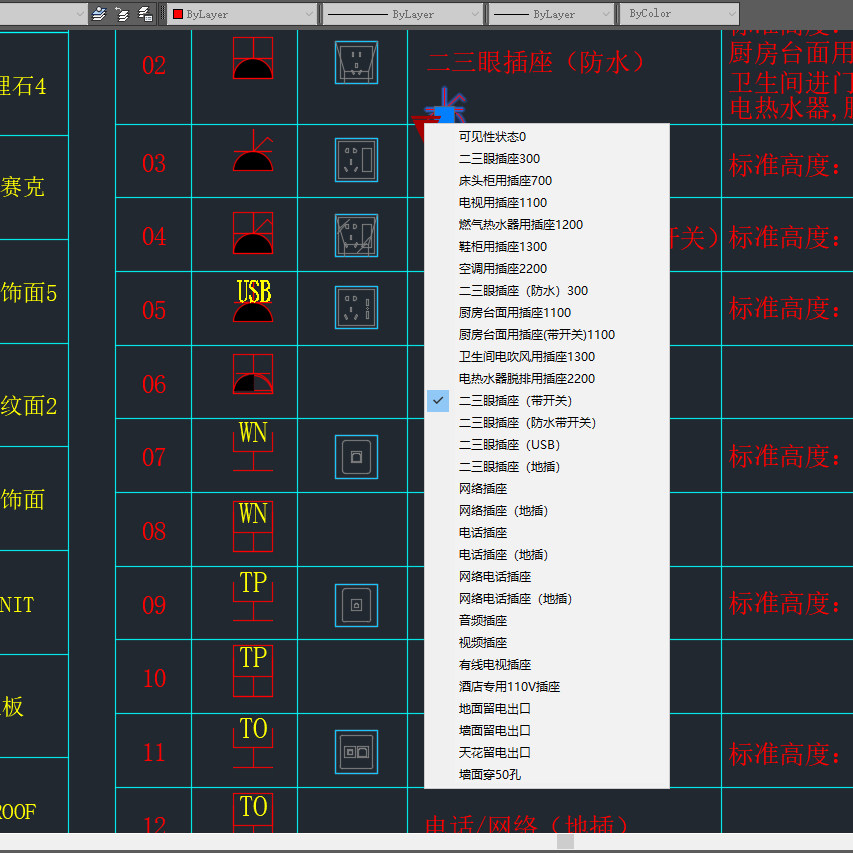Select 有线电视插座 entry
Screen dimensions: 853x853
(547, 665)
